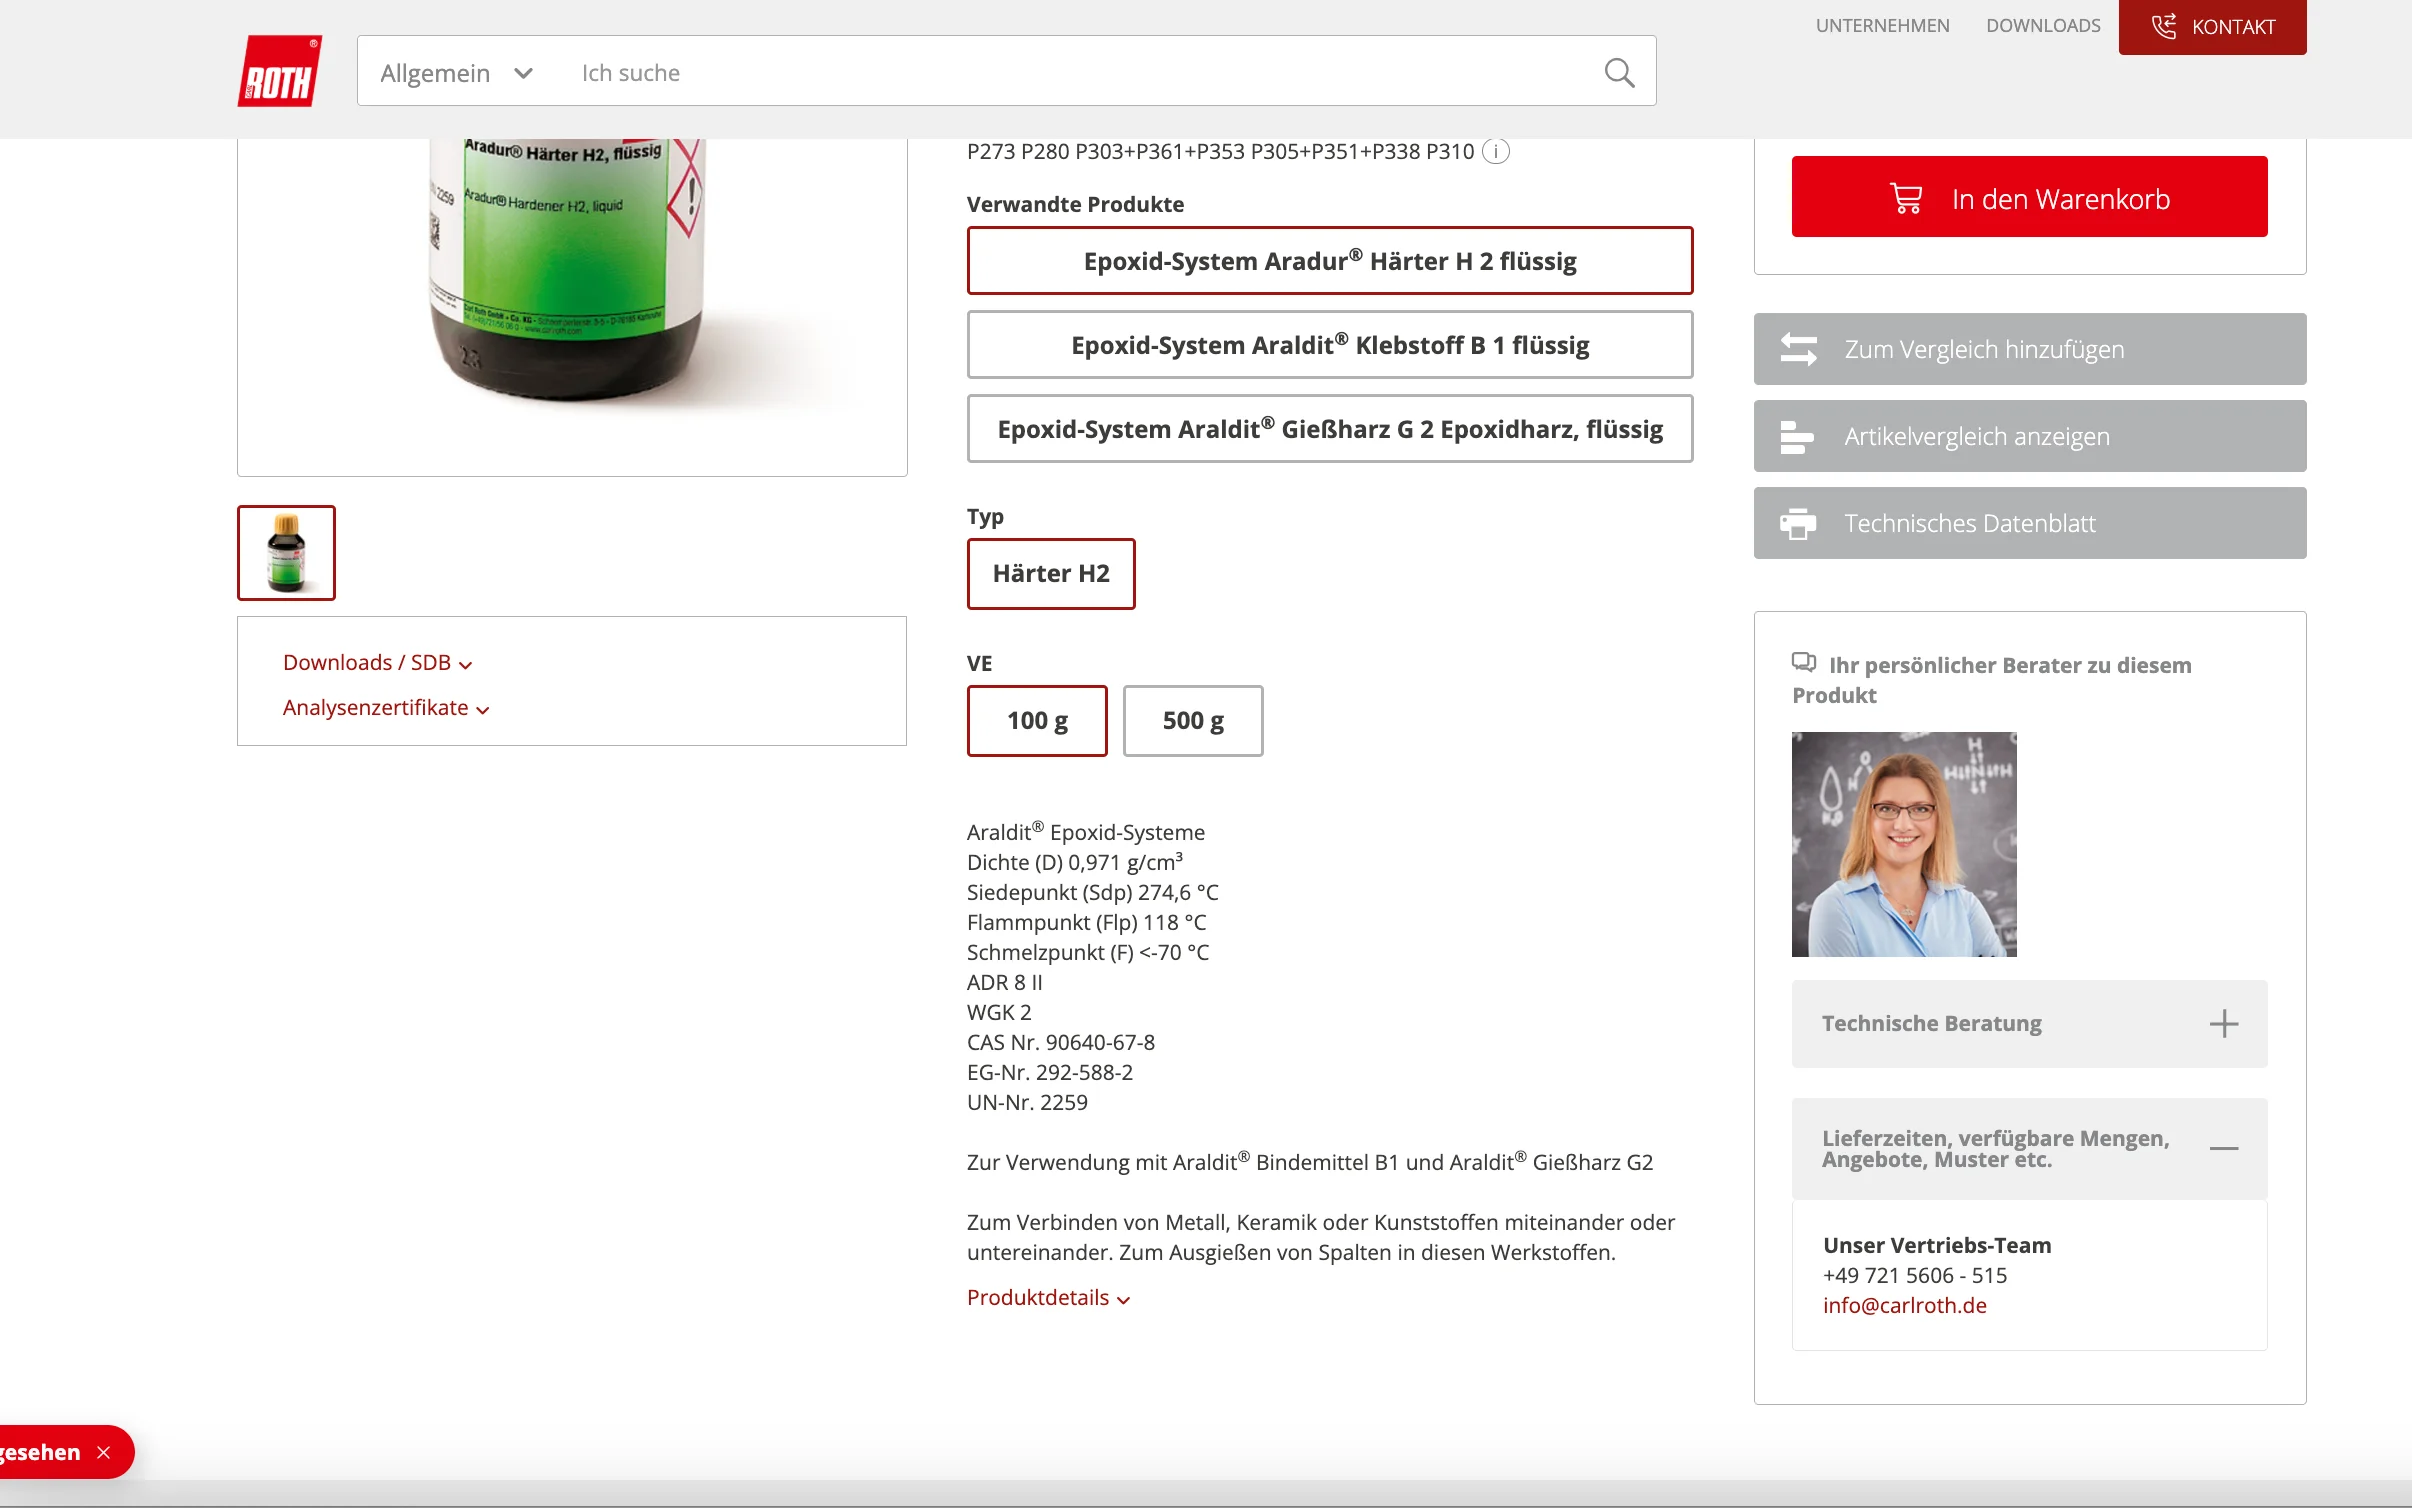Click text 'Dichte (D) 0,971 g/cm³'
The image size is (2412, 1508).
(x=1075, y=862)
